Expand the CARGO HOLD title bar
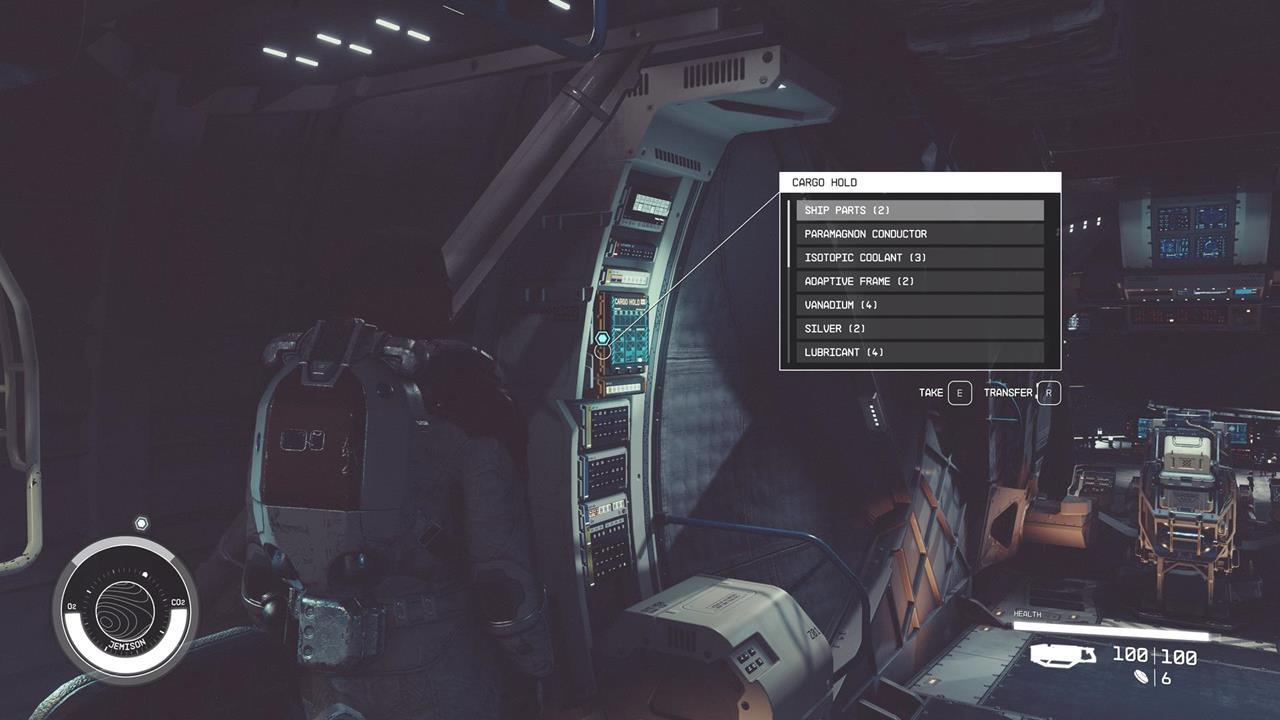 click(x=919, y=181)
